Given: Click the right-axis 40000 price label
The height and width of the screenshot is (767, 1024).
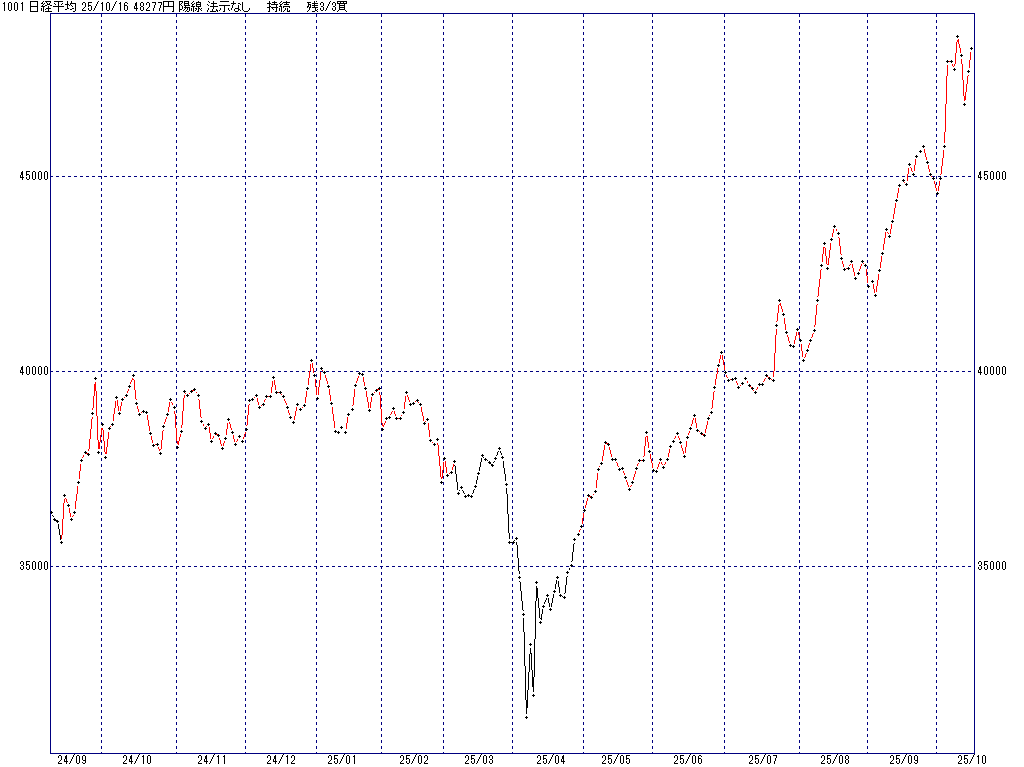Looking at the screenshot, I should 993,371.
